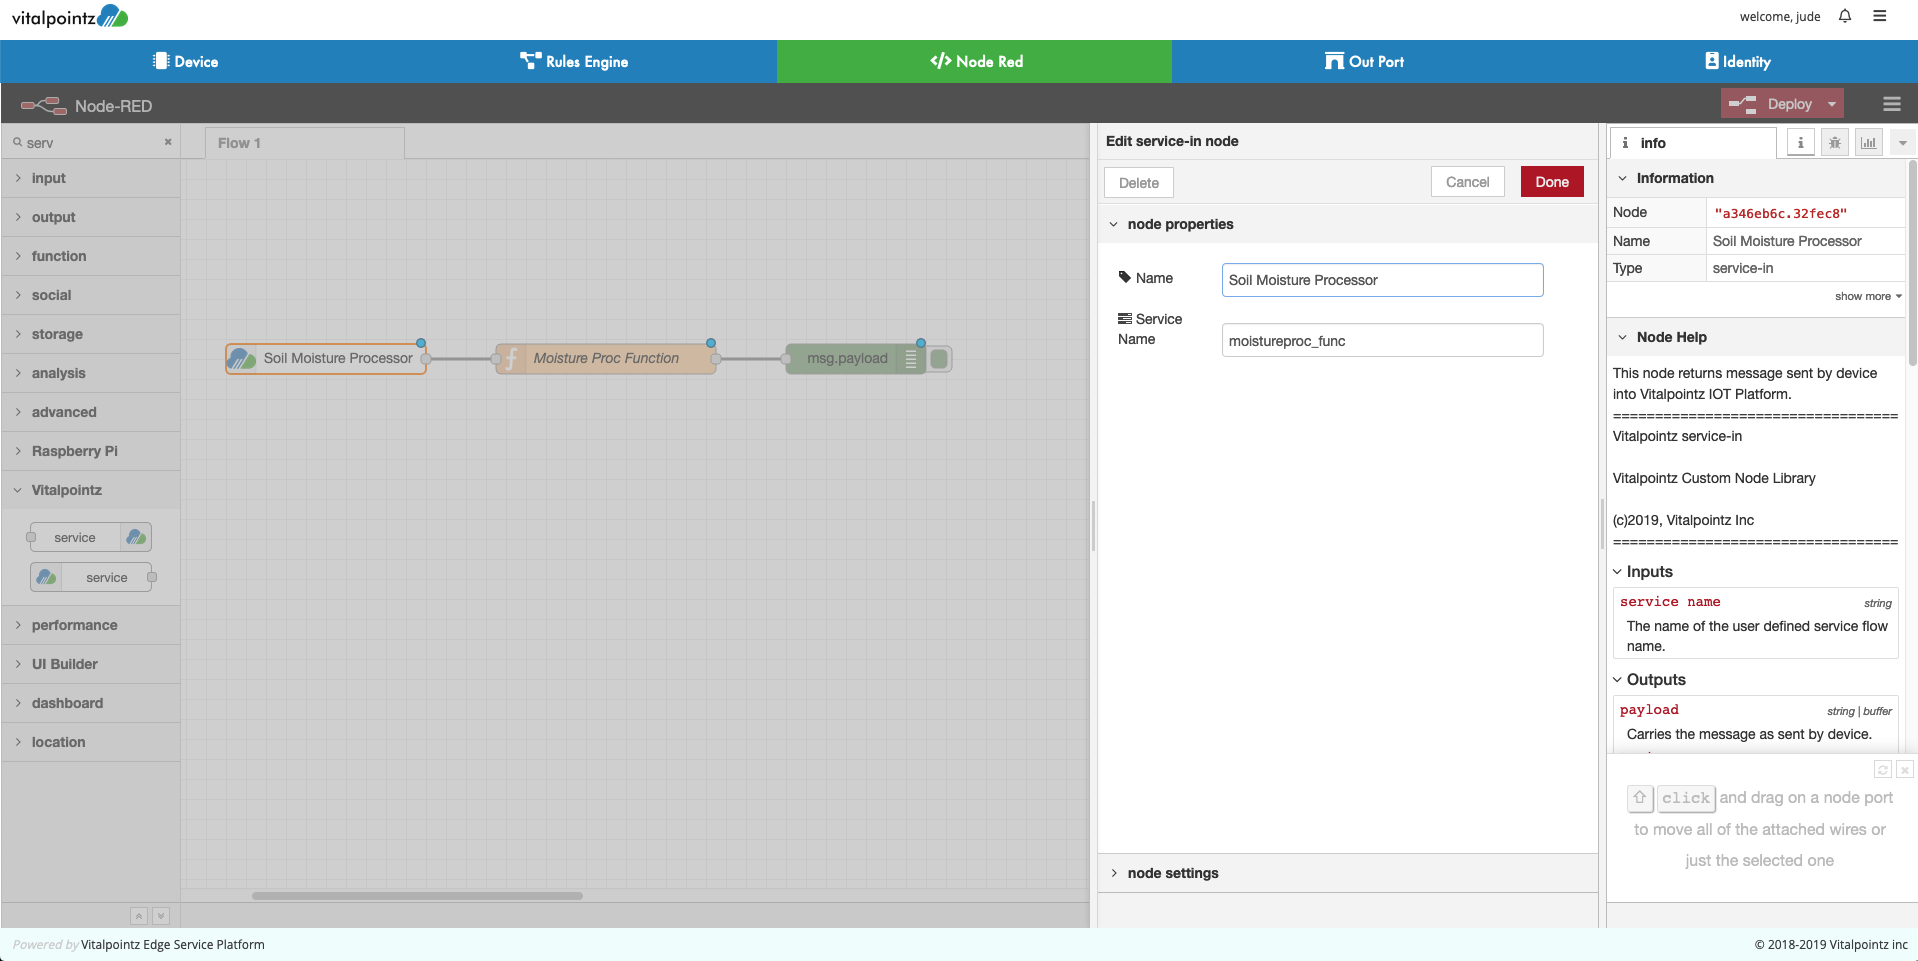Open the Deploy dropdown arrow

[1832, 104]
